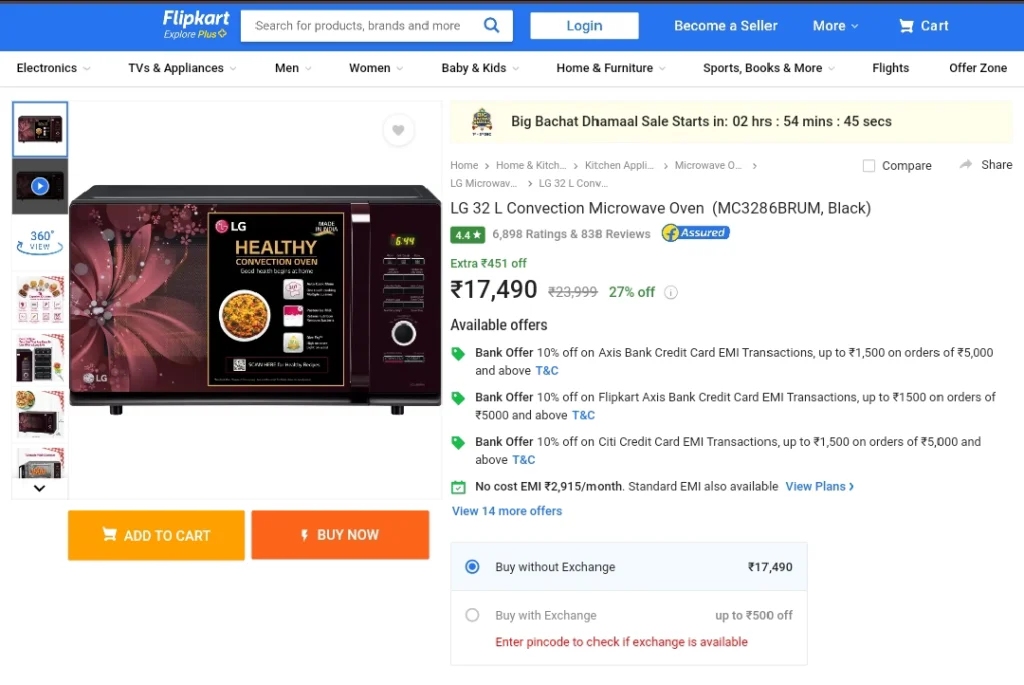Expand the Electronics category menu
Screen dimensions: 1024x685
point(54,68)
